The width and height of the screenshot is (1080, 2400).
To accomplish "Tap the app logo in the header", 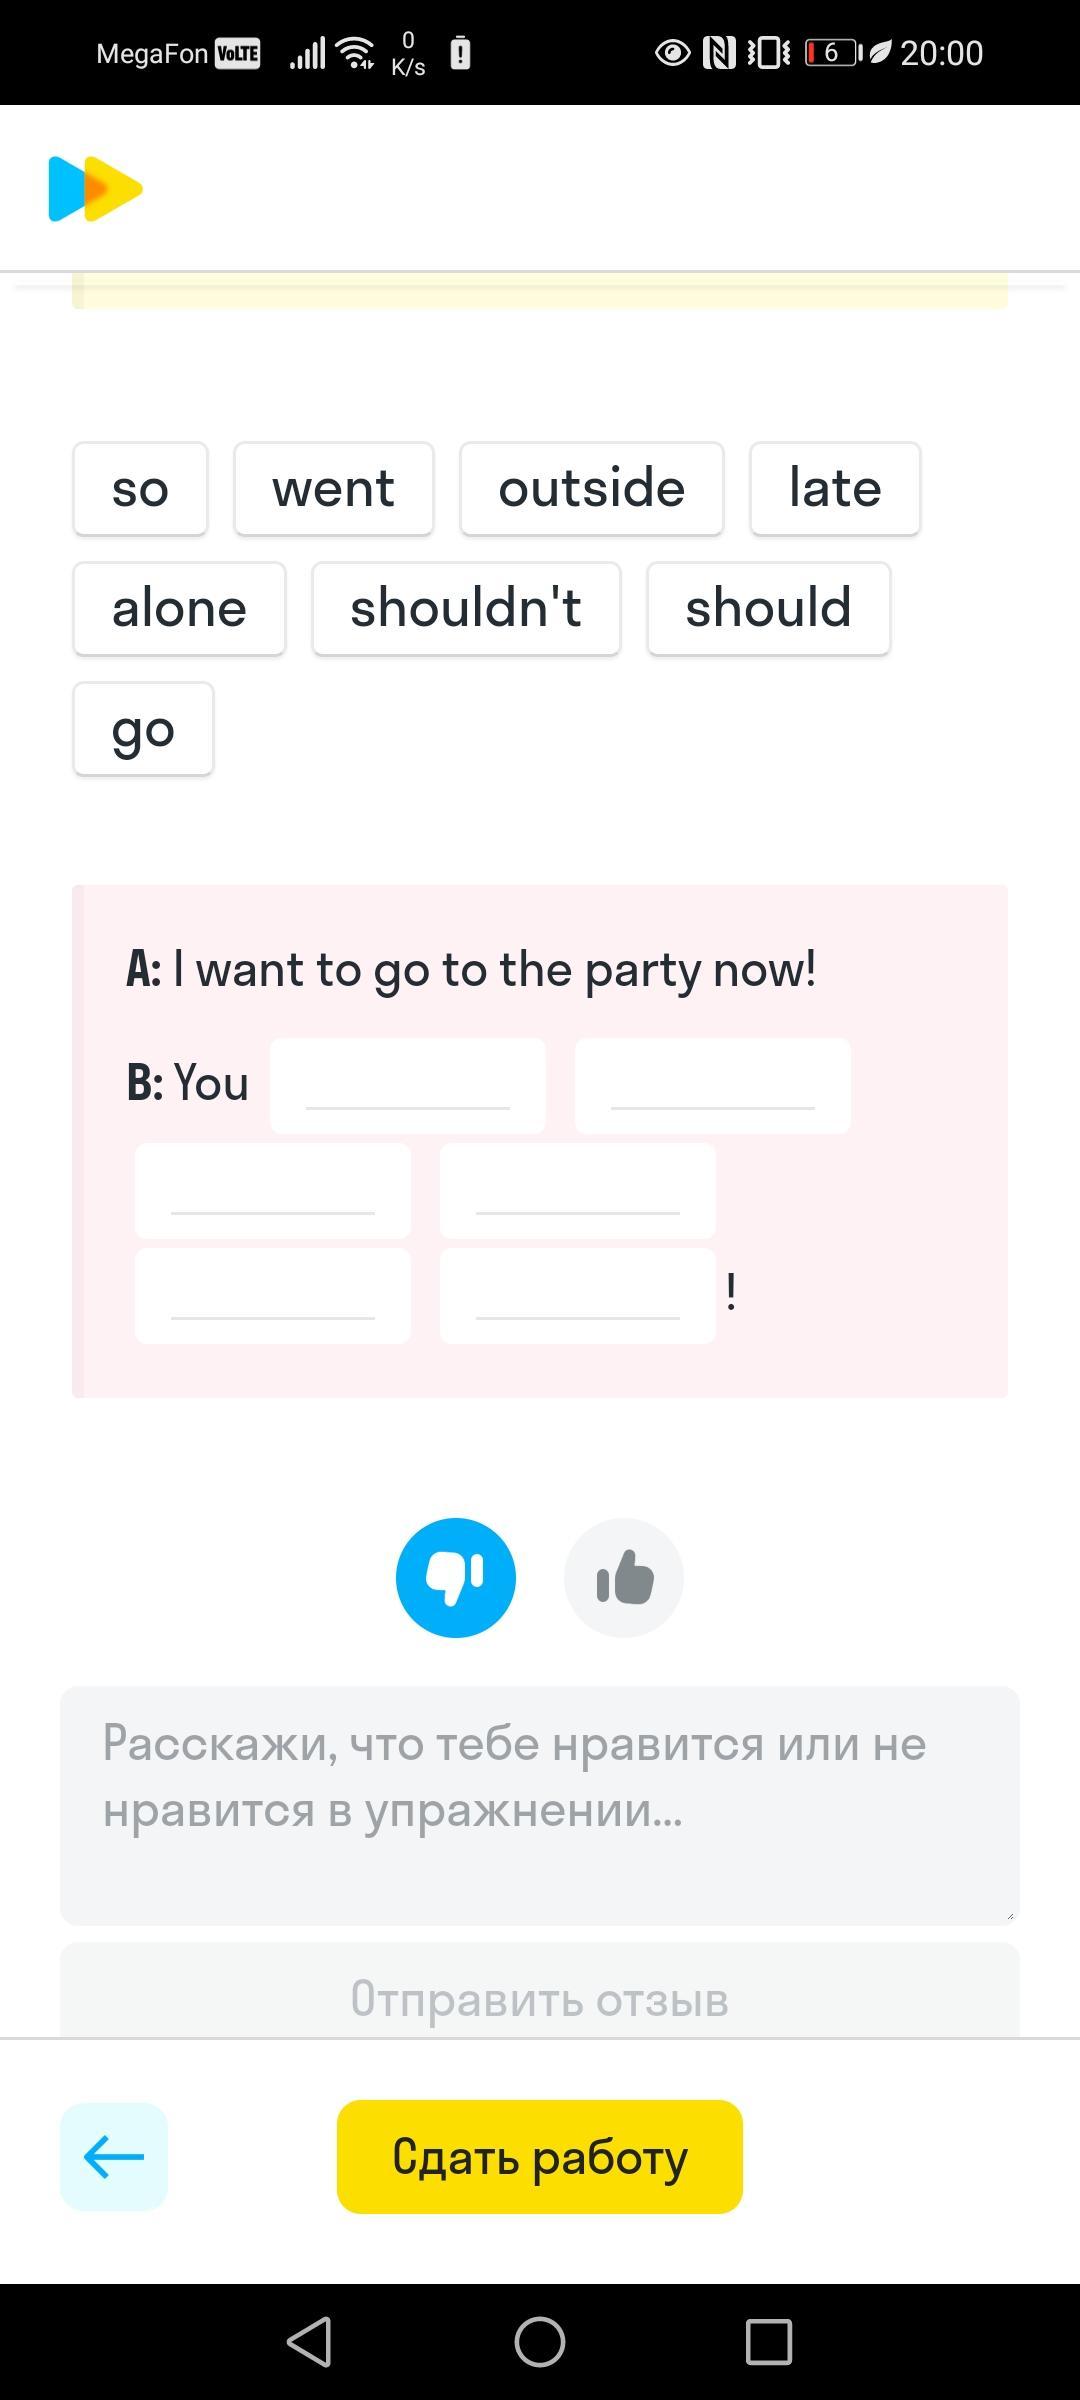I will (x=96, y=189).
